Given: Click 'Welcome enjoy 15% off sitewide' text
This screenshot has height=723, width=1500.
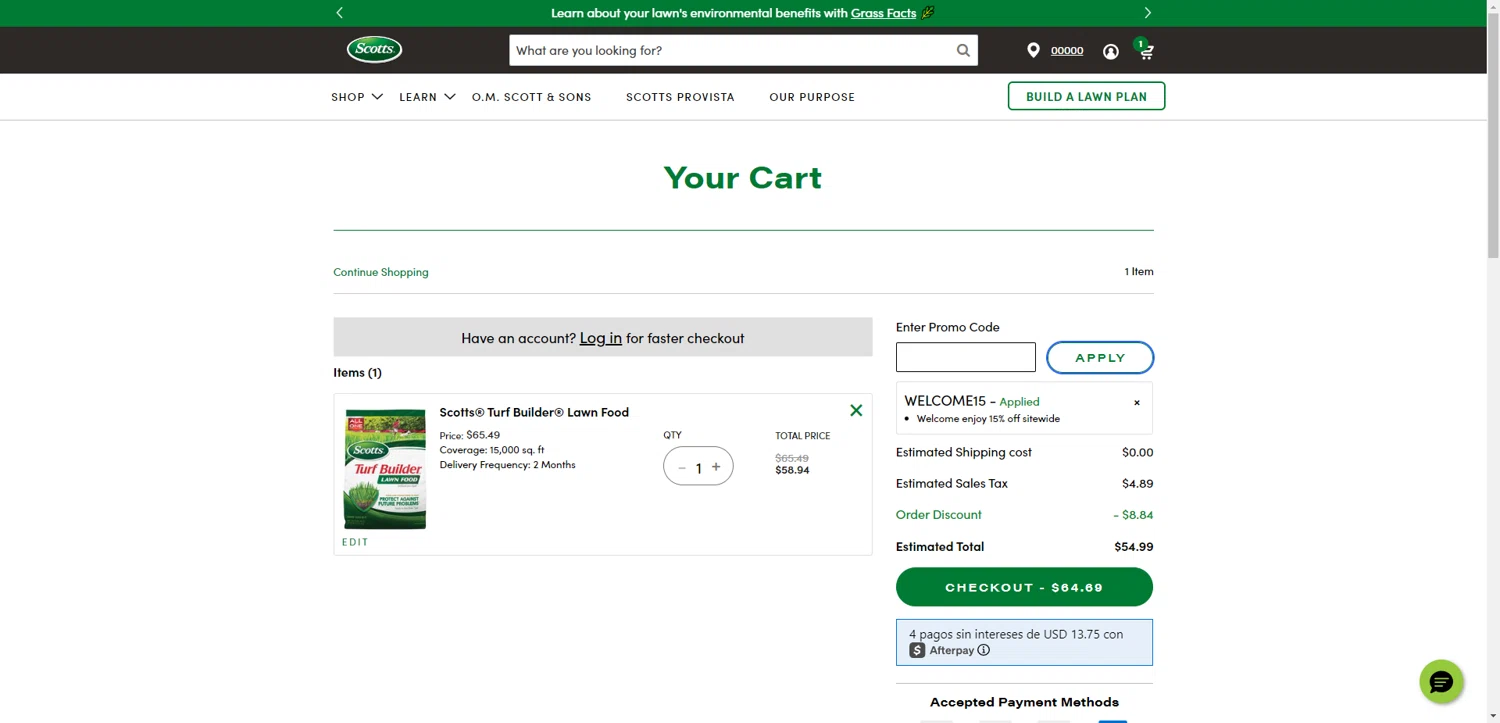Looking at the screenshot, I should (x=988, y=419).
